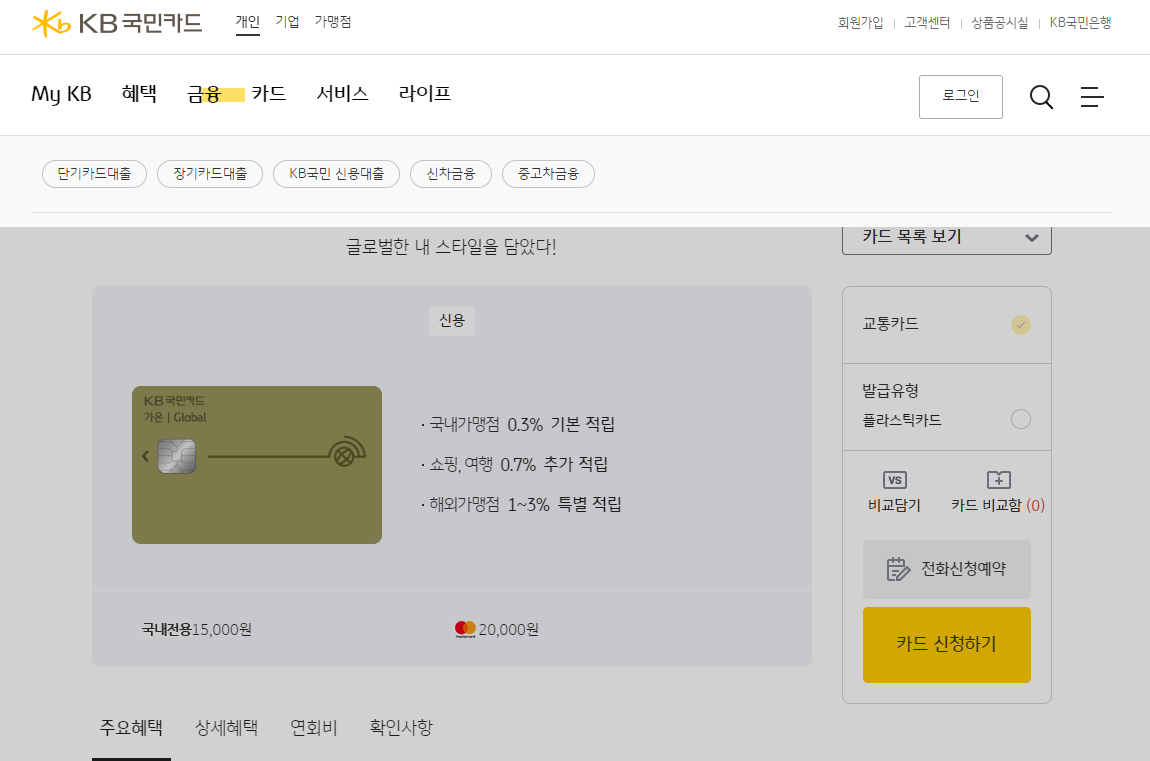Switch to the 기업 section
The height and width of the screenshot is (761, 1150).
tap(288, 23)
